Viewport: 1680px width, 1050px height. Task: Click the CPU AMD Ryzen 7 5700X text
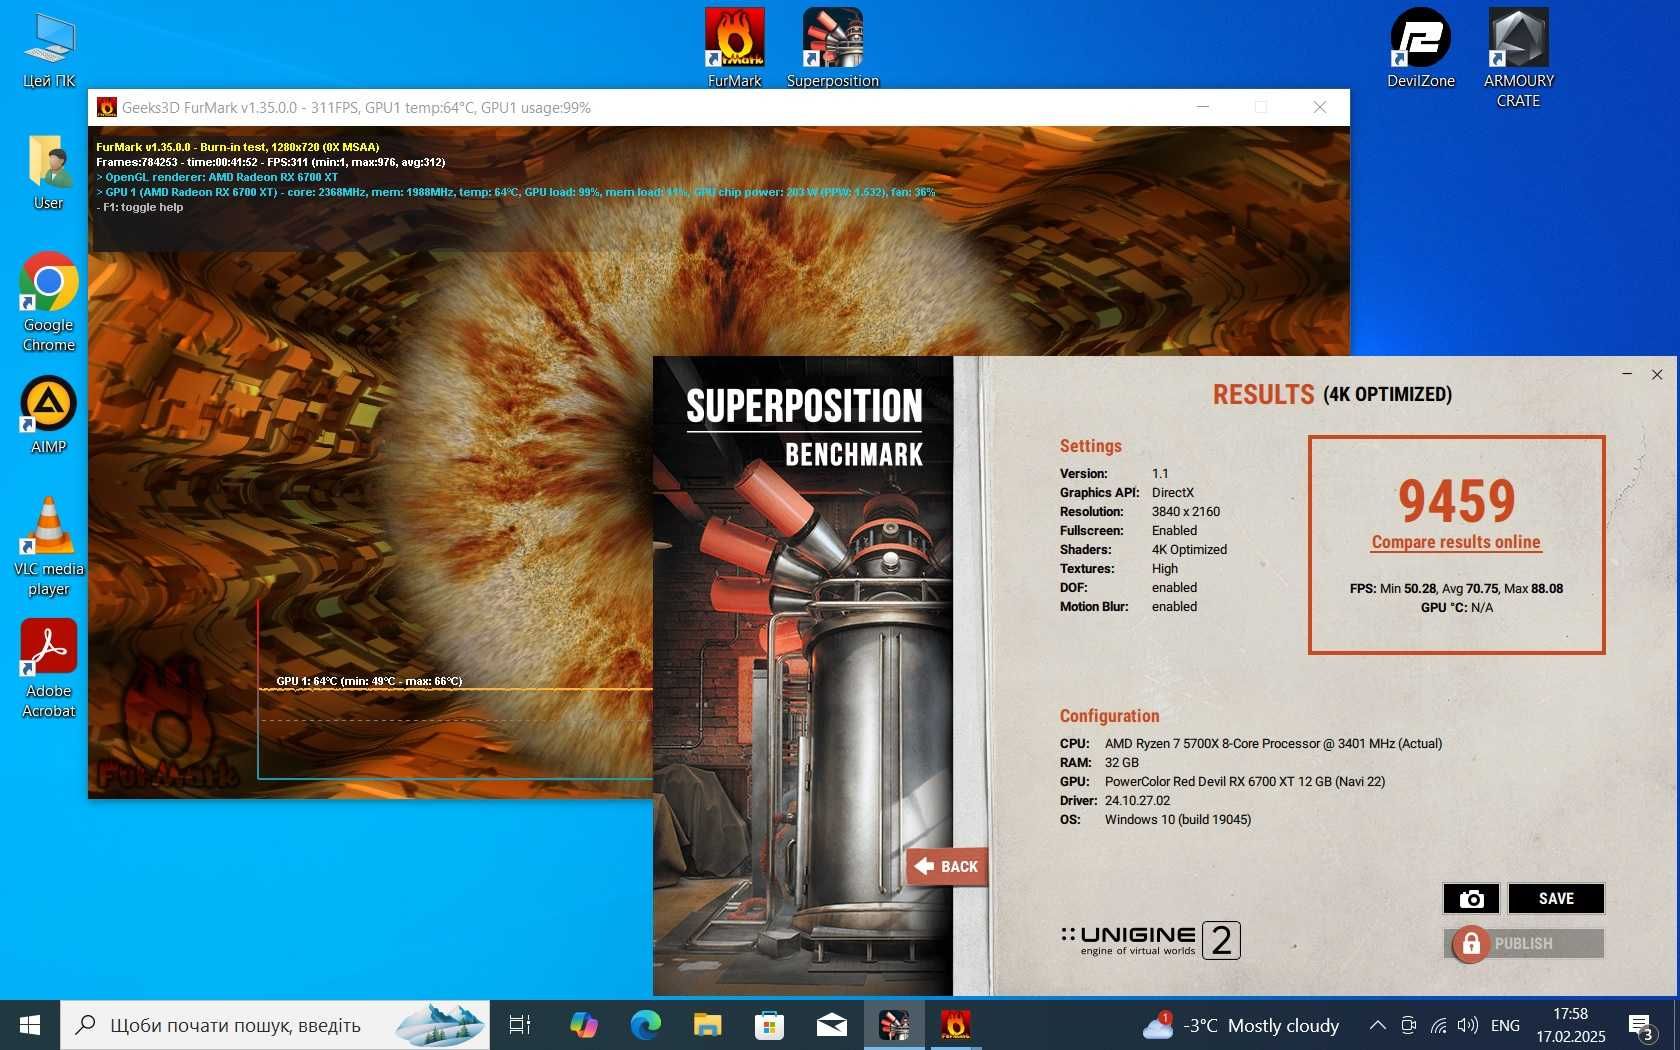click(x=1273, y=743)
